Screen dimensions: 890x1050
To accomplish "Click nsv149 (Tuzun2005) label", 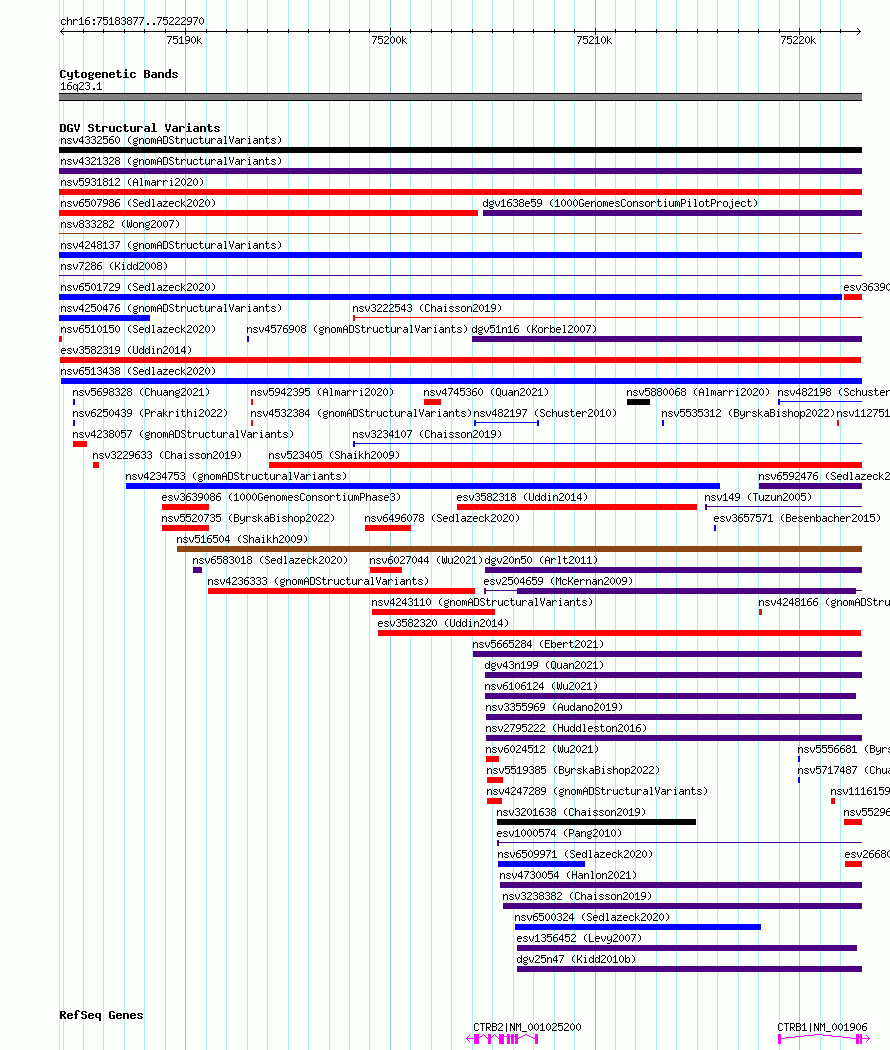I will 758,498.
